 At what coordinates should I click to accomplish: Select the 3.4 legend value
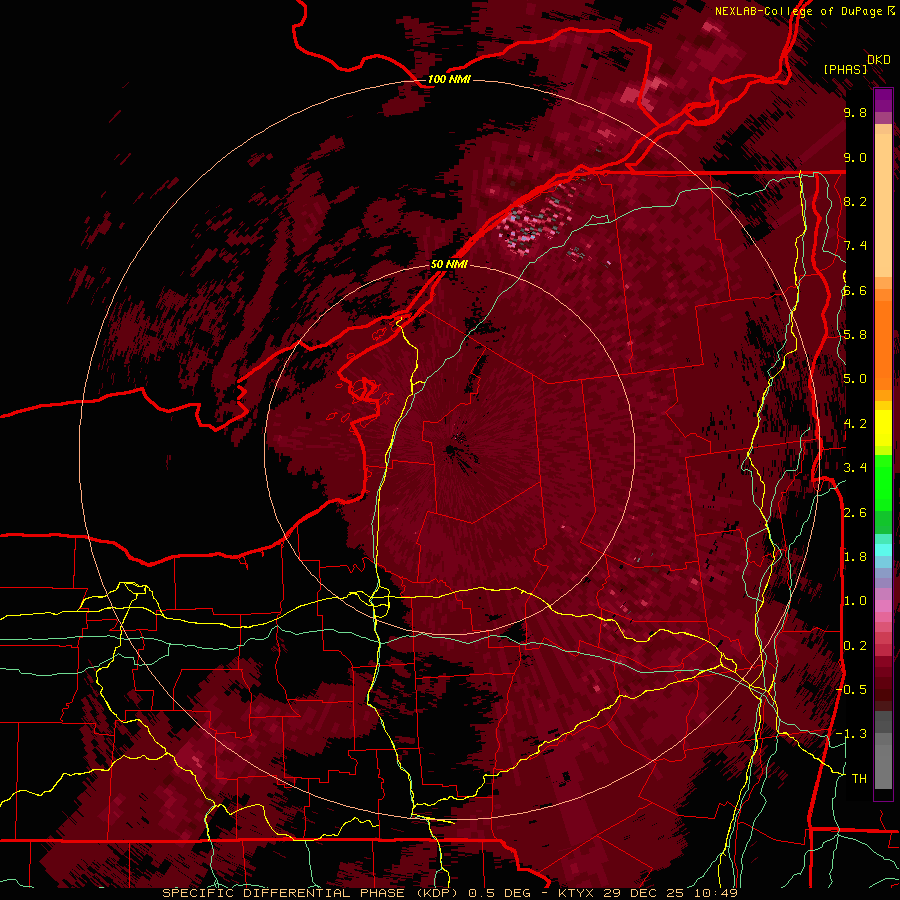[855, 468]
